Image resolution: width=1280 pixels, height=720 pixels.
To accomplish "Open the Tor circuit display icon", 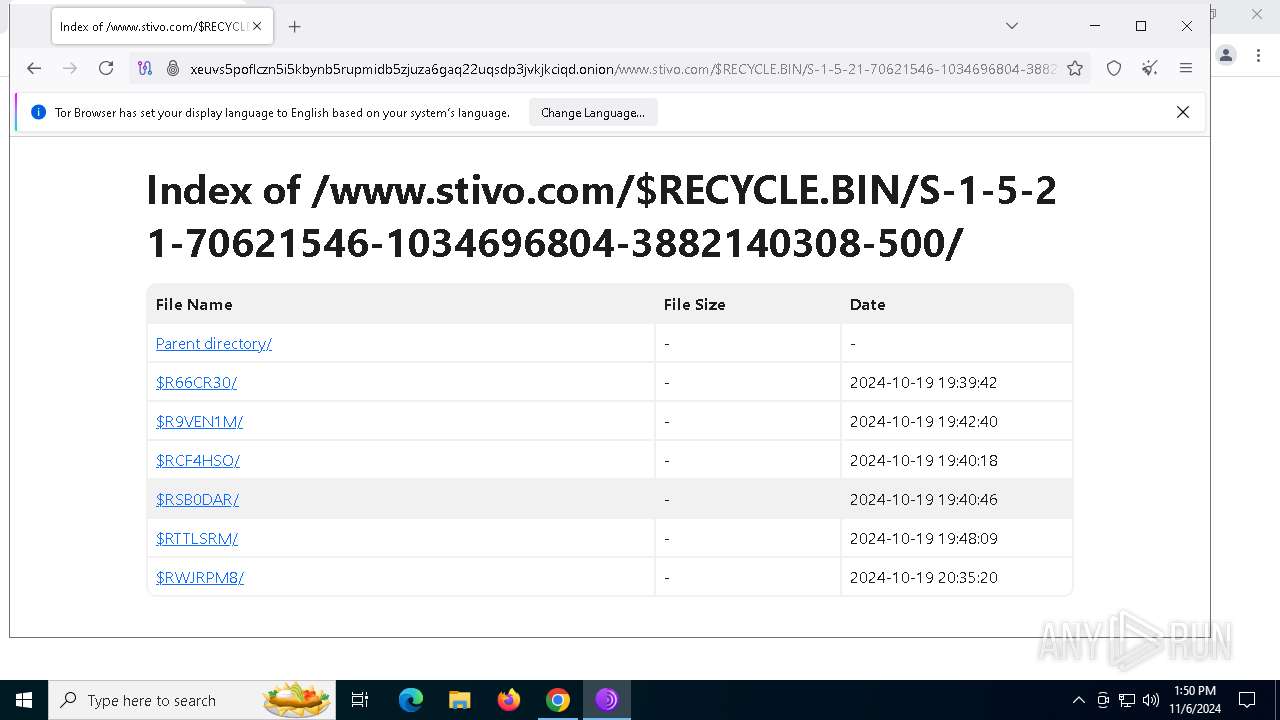I will pyautogui.click(x=145, y=68).
